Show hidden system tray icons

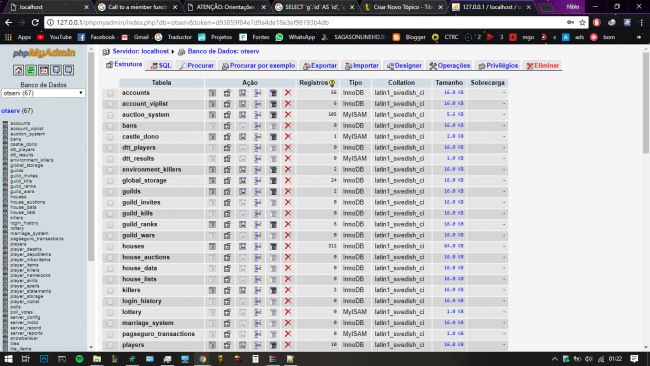(554, 359)
